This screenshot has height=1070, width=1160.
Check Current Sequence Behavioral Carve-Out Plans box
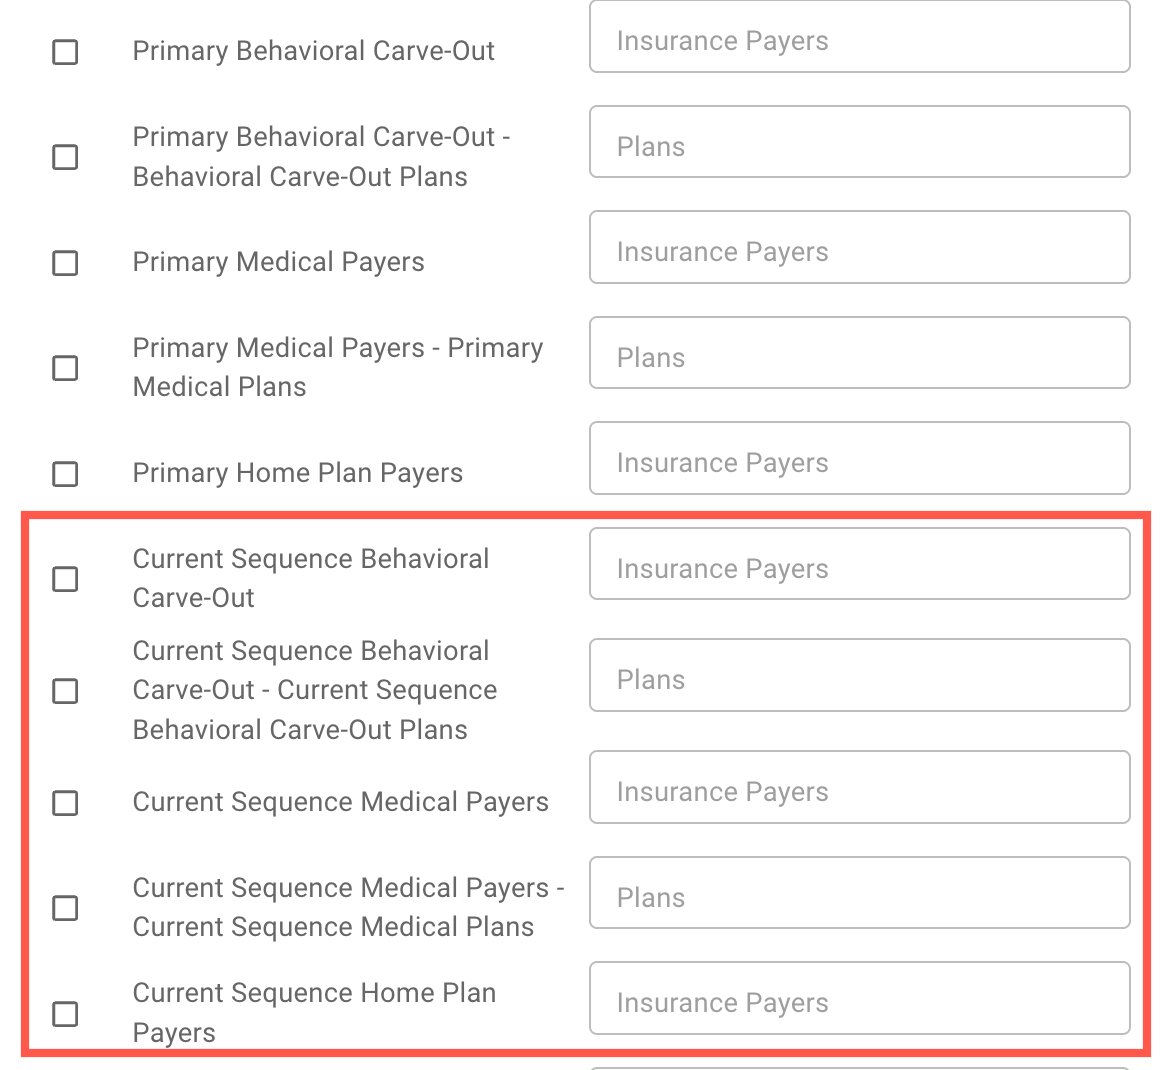pos(65,690)
